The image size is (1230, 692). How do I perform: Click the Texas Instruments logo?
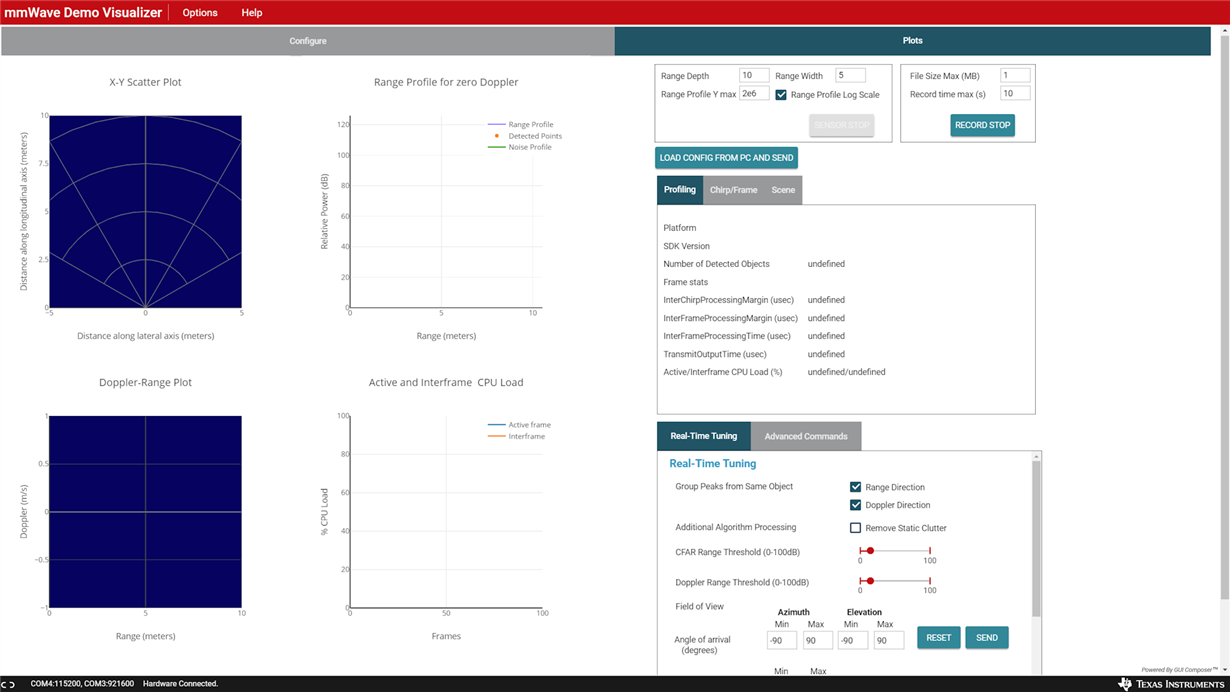[1169, 684]
